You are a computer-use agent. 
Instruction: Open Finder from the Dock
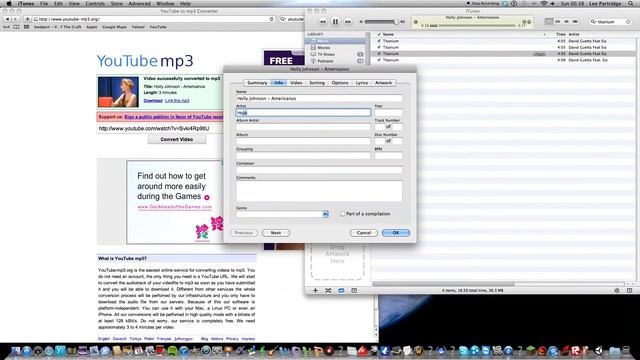pyautogui.click(x=16, y=350)
